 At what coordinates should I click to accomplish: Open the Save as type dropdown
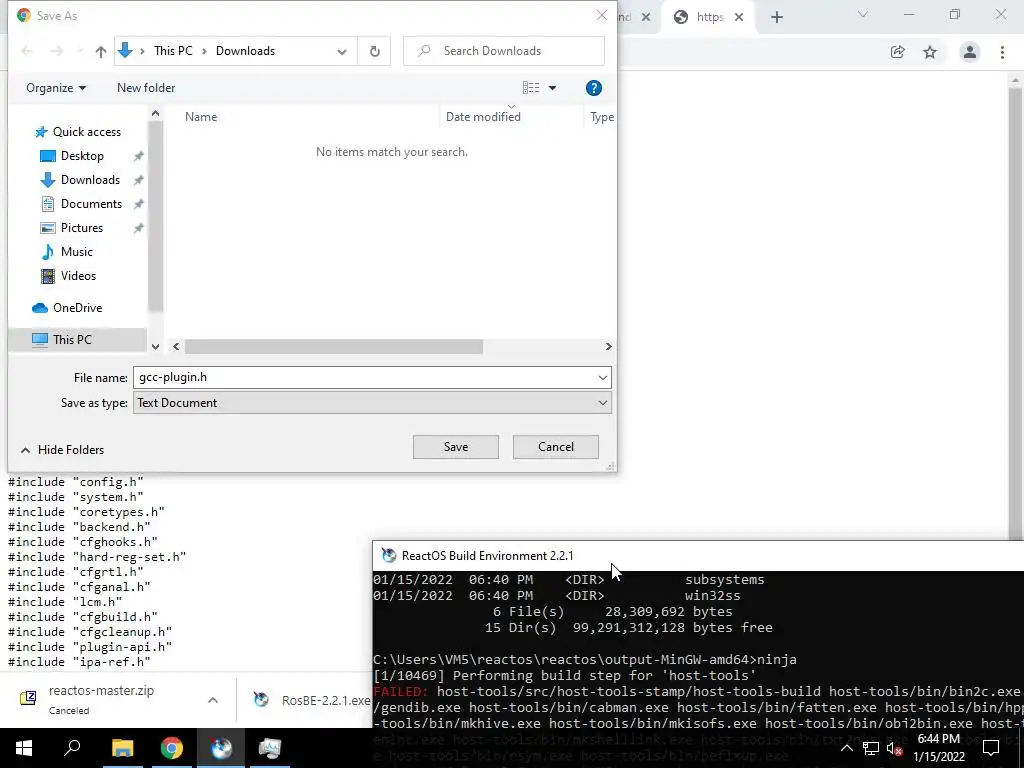(x=602, y=403)
